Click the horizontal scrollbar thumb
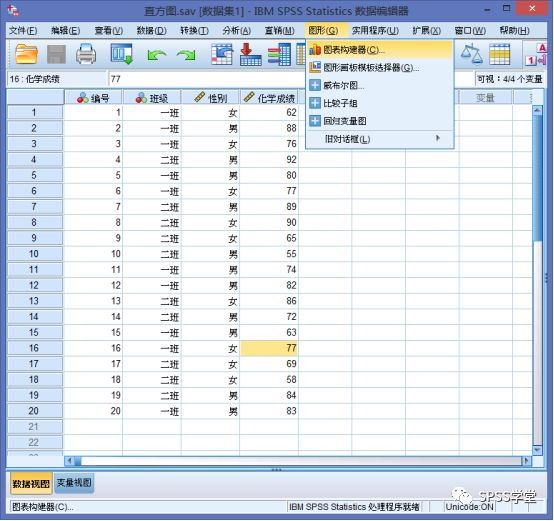The width and height of the screenshot is (554, 521). tap(77, 461)
